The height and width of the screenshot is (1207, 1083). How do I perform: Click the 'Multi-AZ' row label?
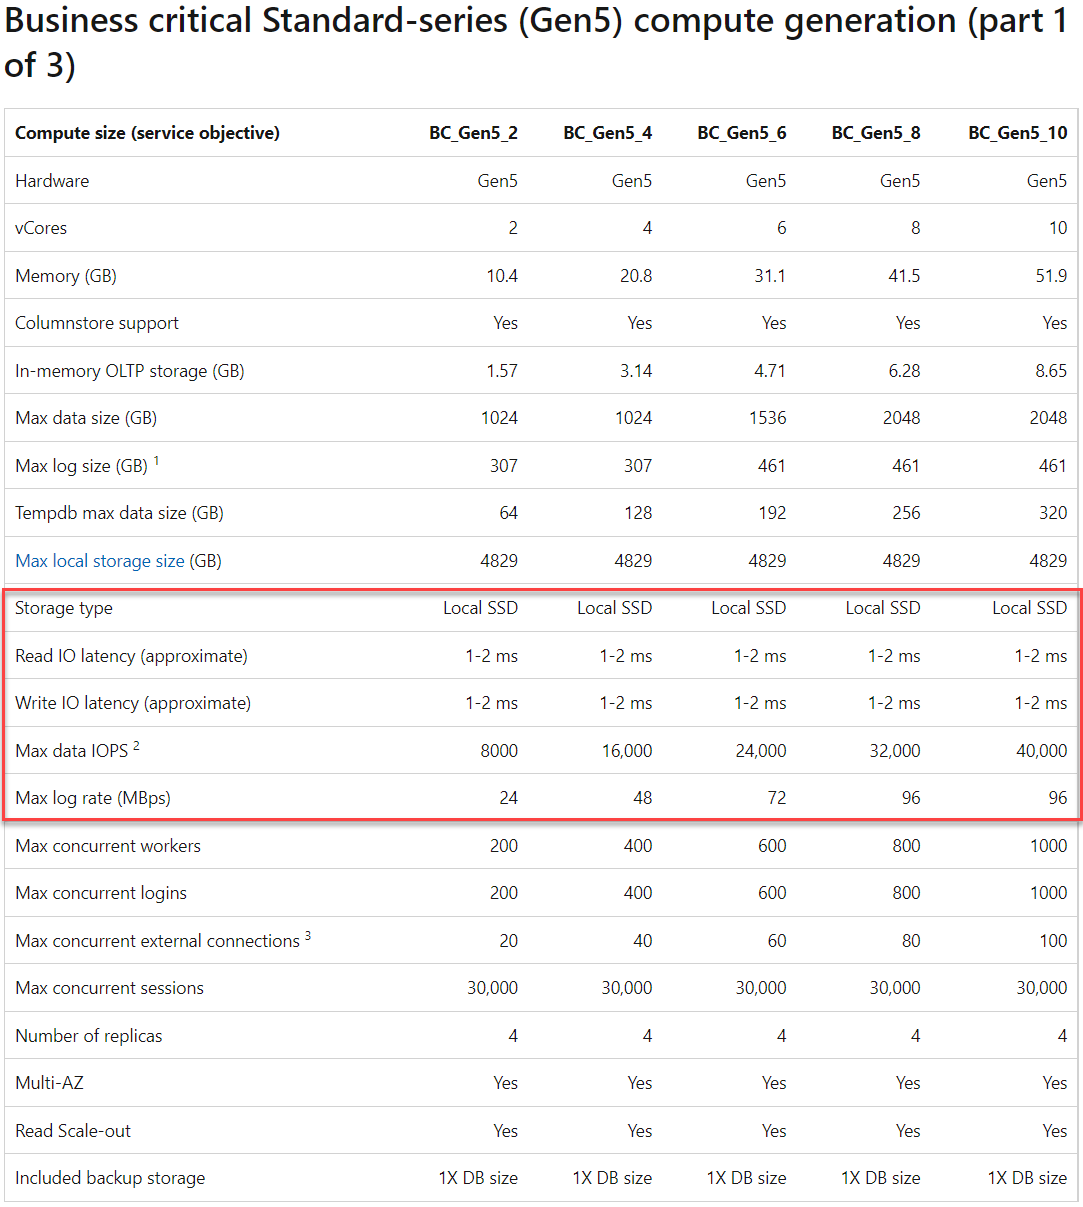[50, 1083]
